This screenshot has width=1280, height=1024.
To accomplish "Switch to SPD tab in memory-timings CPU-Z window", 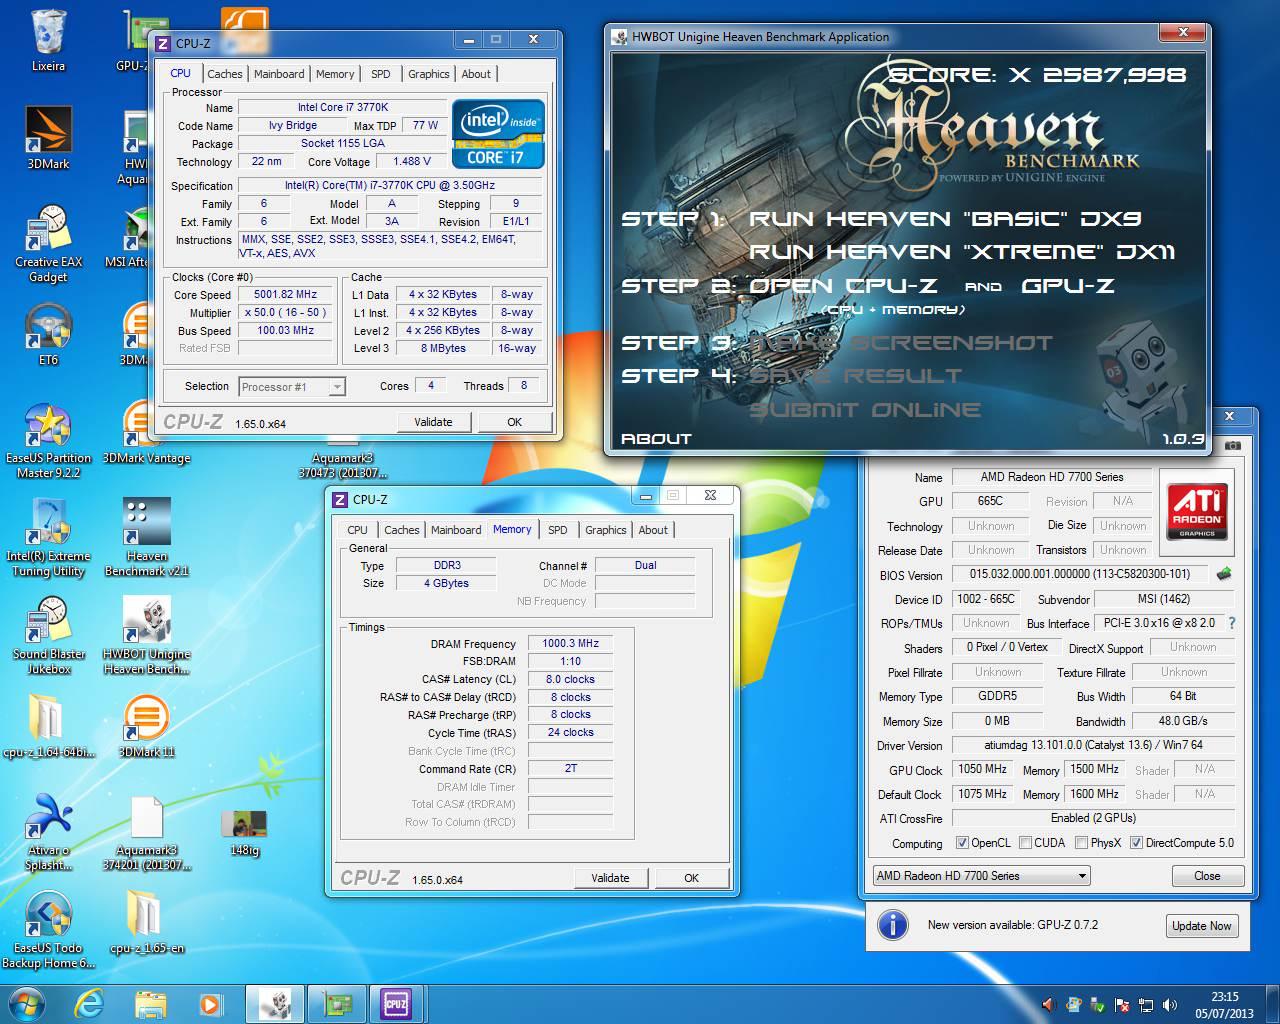I will pyautogui.click(x=558, y=530).
